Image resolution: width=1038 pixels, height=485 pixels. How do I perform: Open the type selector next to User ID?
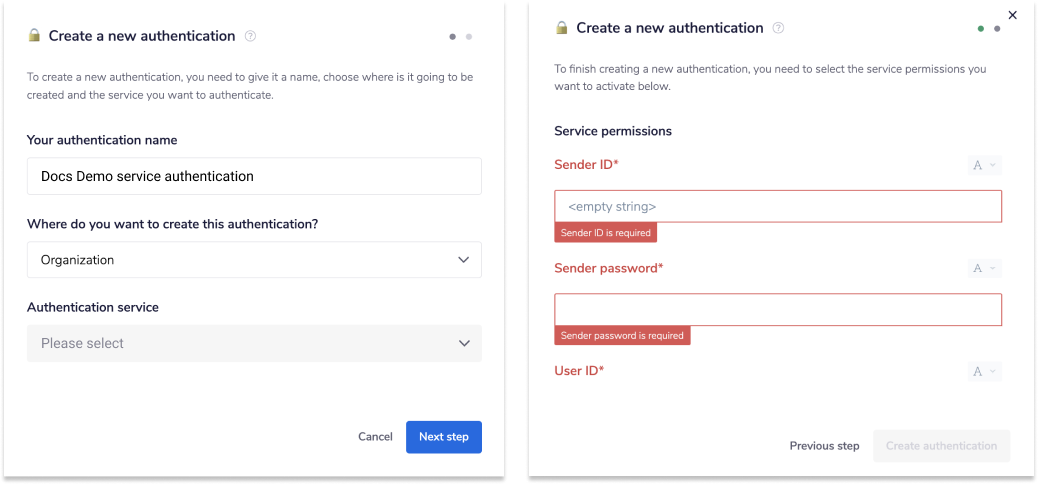(984, 371)
